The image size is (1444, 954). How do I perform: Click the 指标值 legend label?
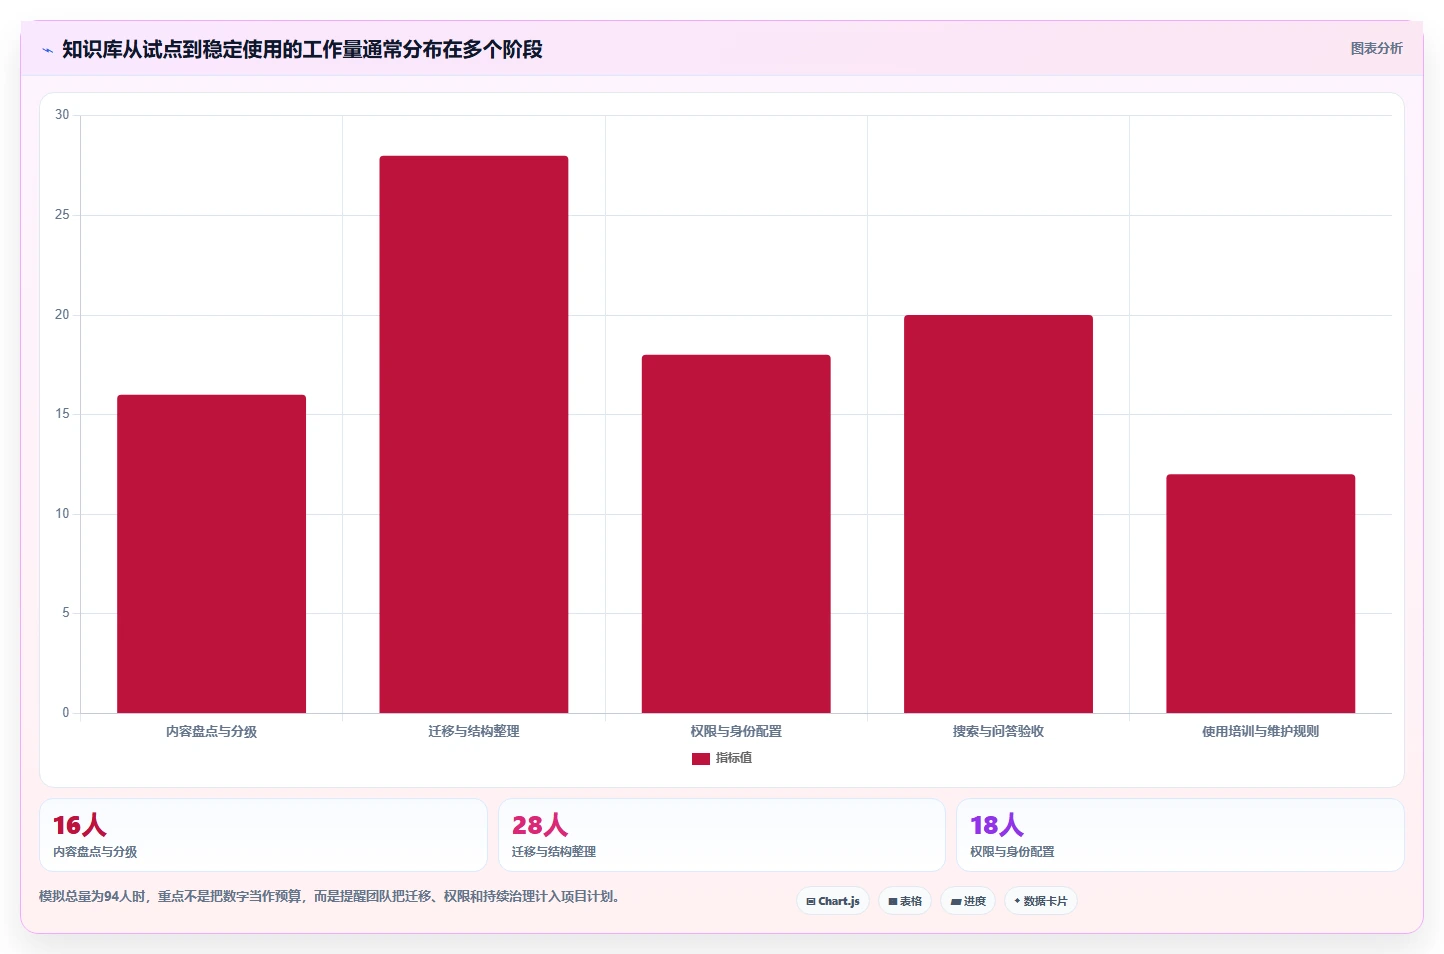734,758
